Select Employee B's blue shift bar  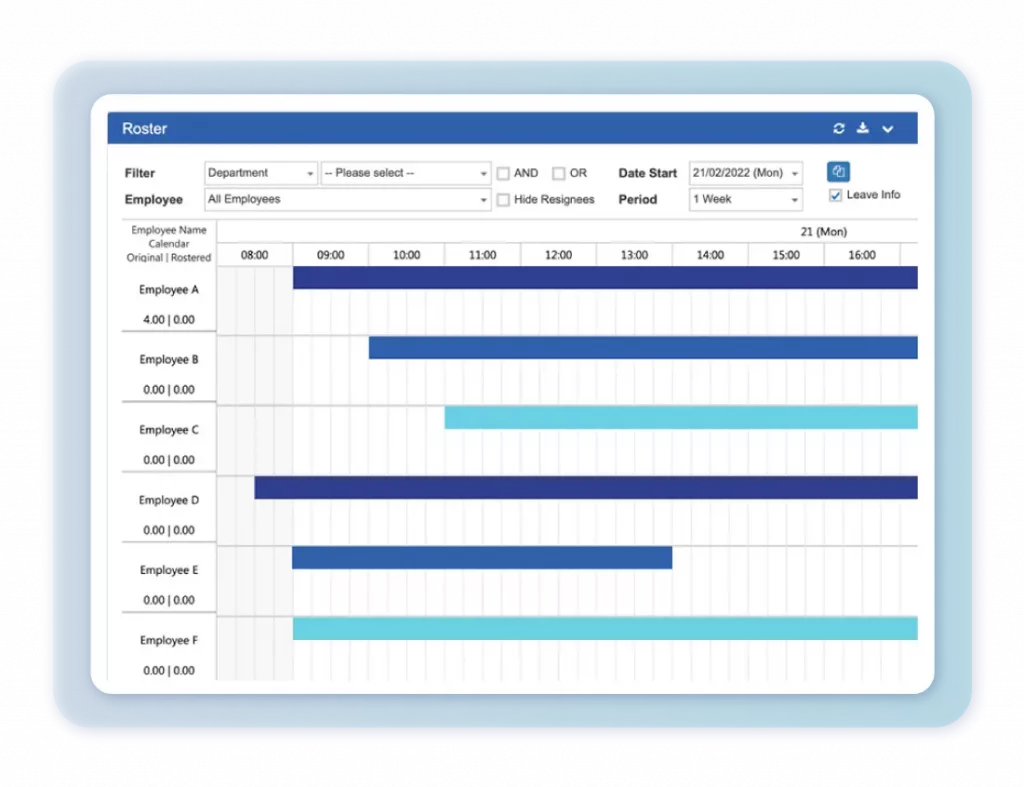[643, 347]
